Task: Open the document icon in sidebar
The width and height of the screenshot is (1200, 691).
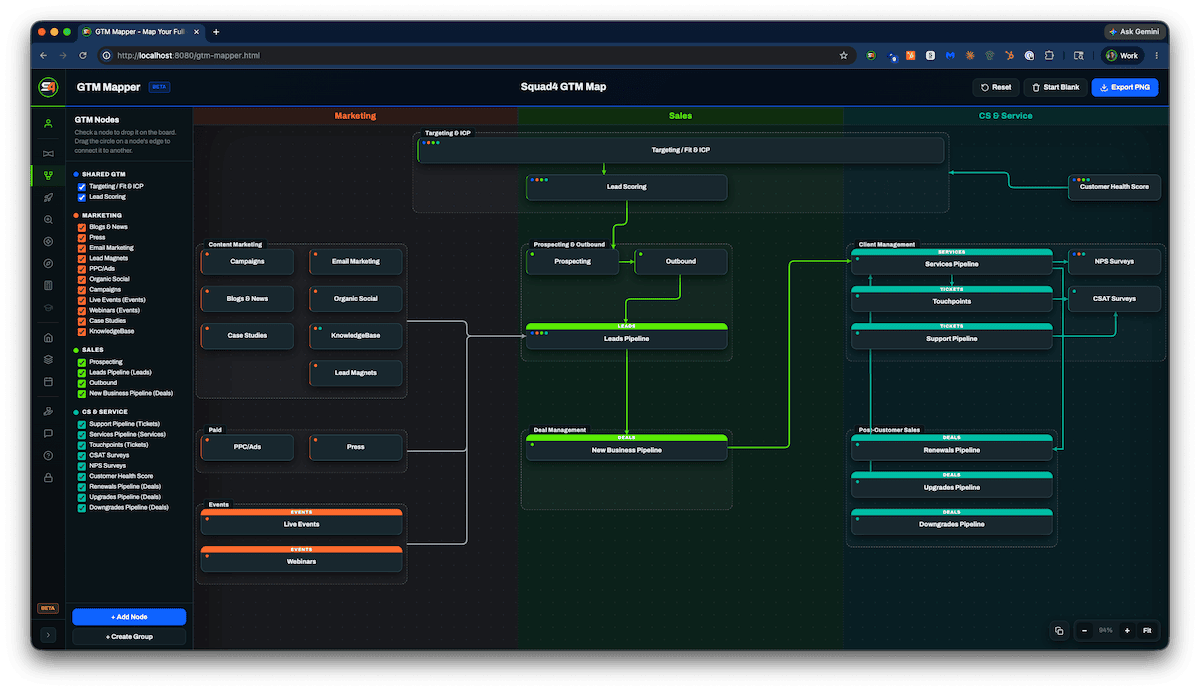Action: click(48, 285)
